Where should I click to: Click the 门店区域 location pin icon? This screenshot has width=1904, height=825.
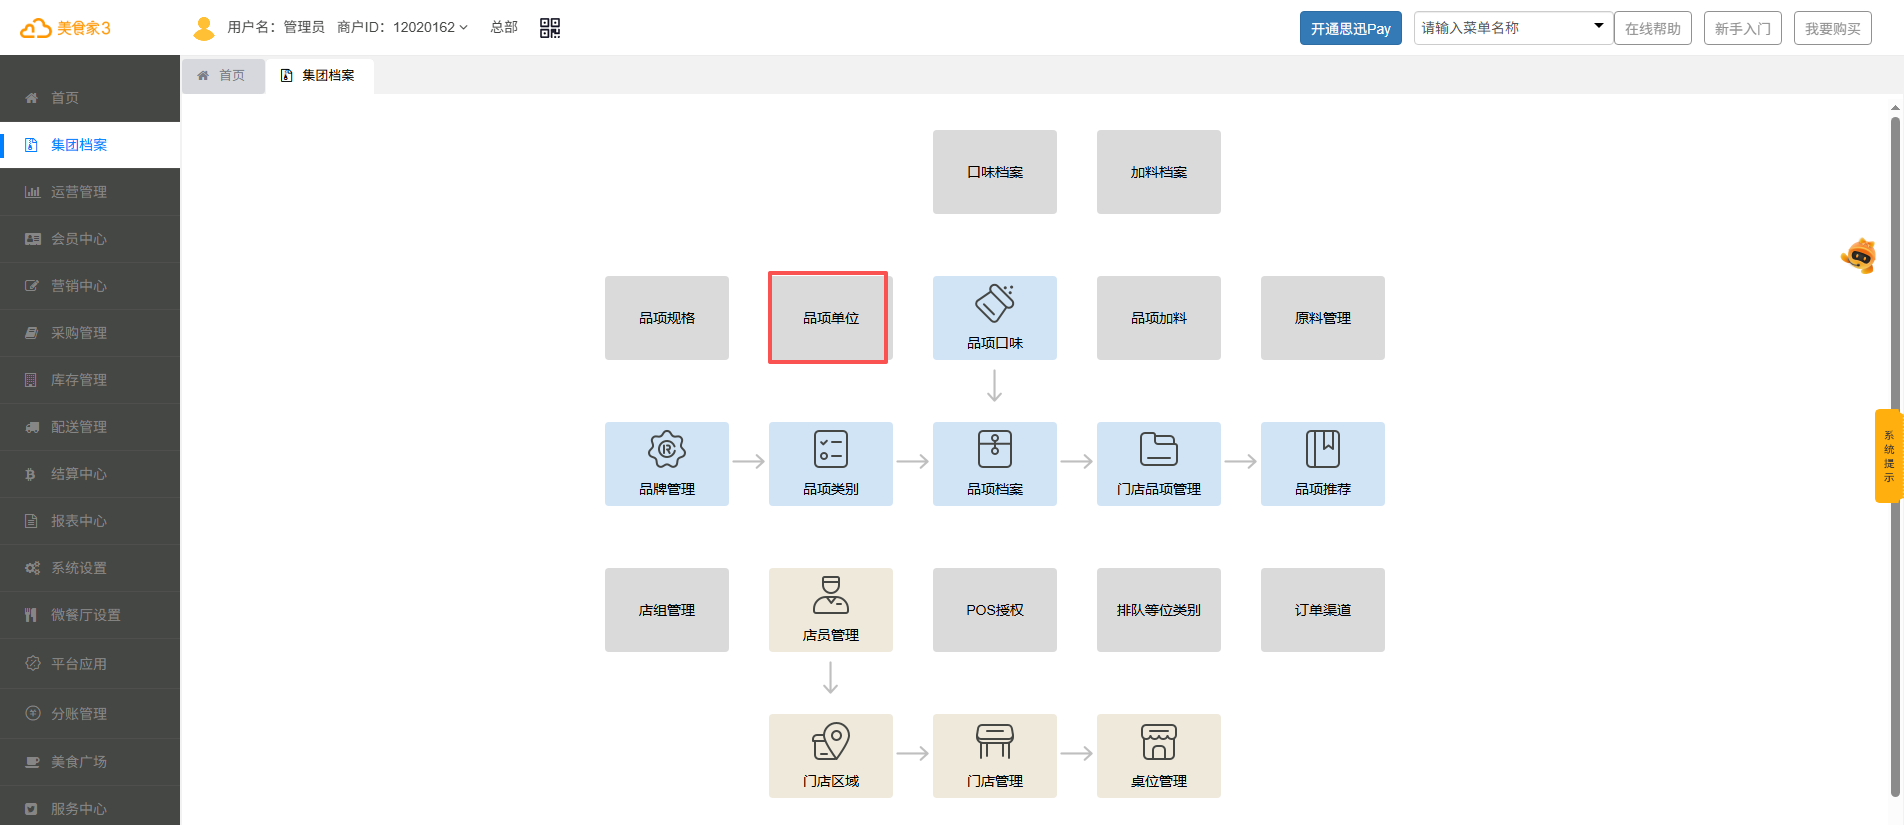point(830,743)
